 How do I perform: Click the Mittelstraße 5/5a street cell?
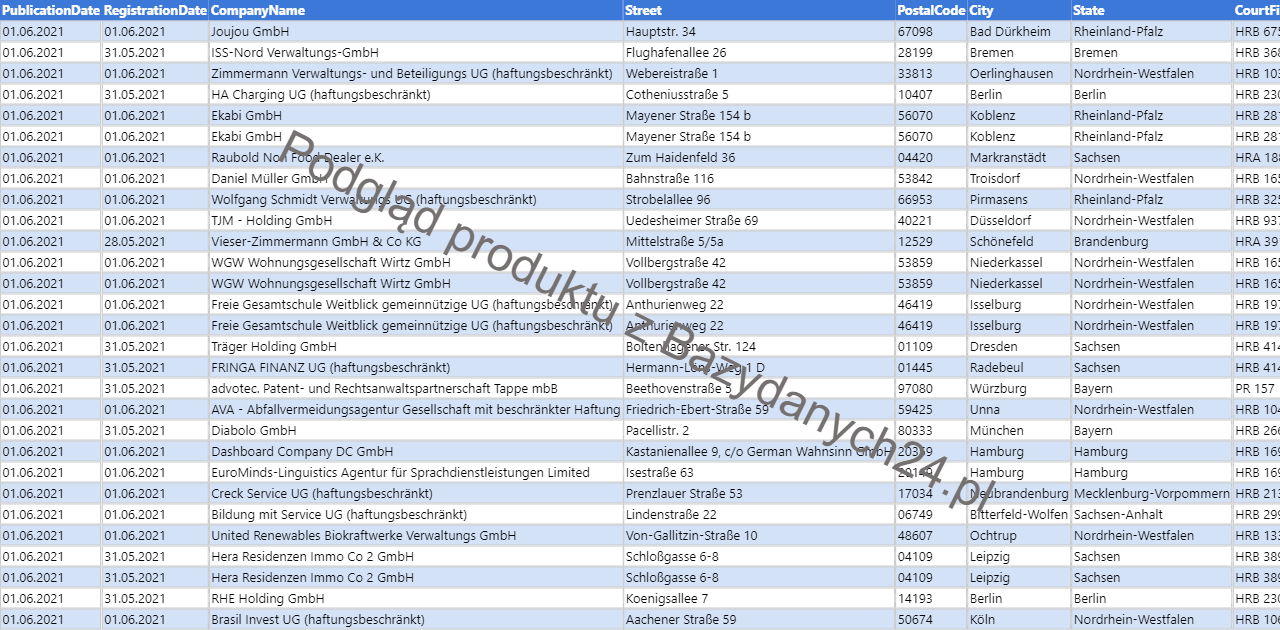pyautogui.click(x=759, y=242)
